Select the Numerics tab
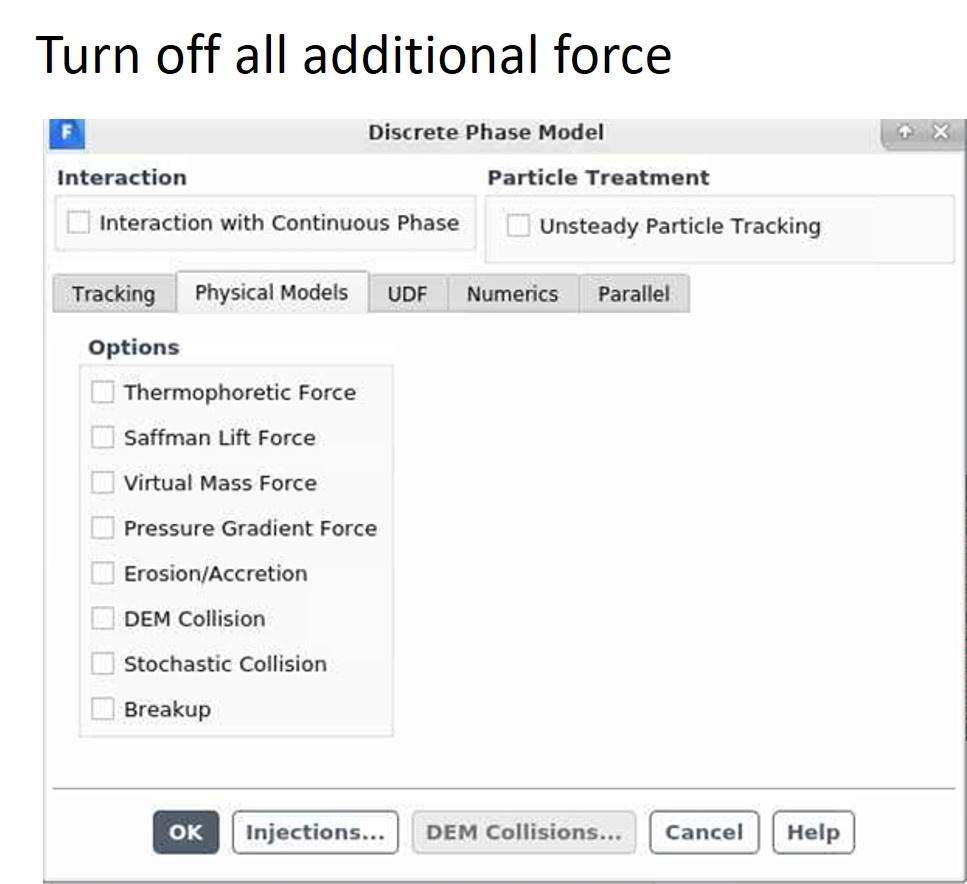 [512, 294]
